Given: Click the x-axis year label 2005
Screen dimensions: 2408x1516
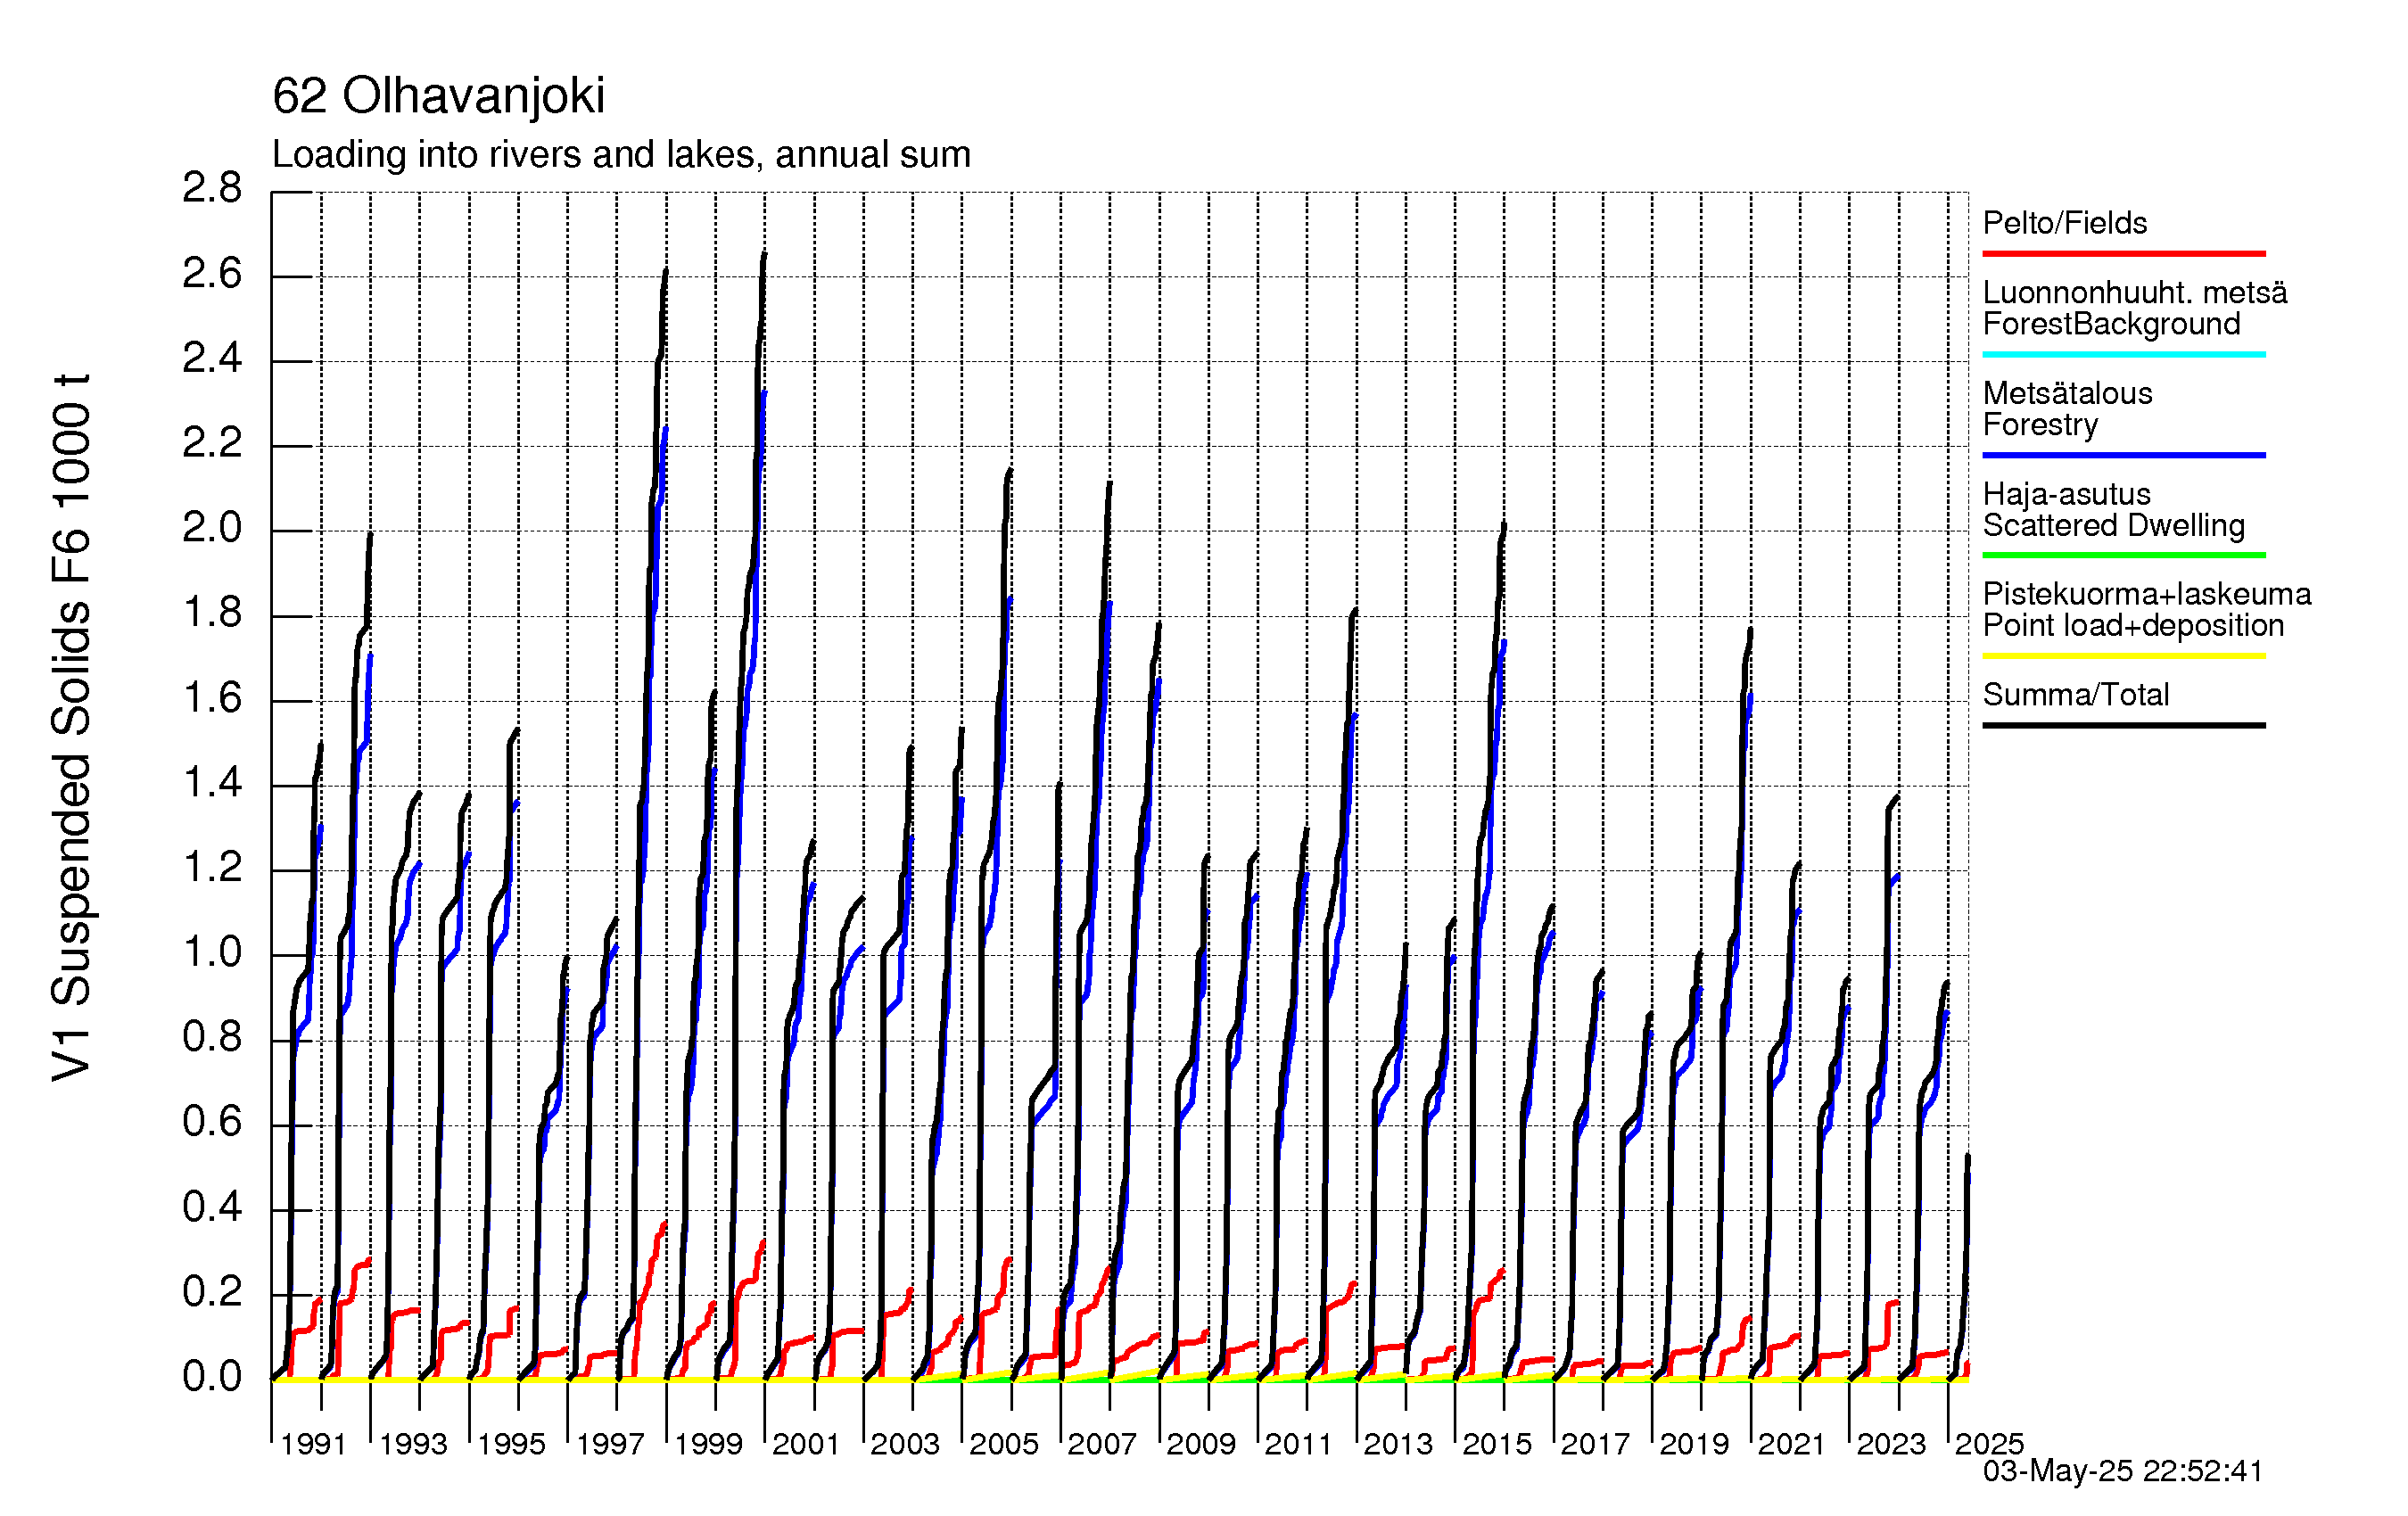Looking at the screenshot, I should pyautogui.click(x=1004, y=1444).
